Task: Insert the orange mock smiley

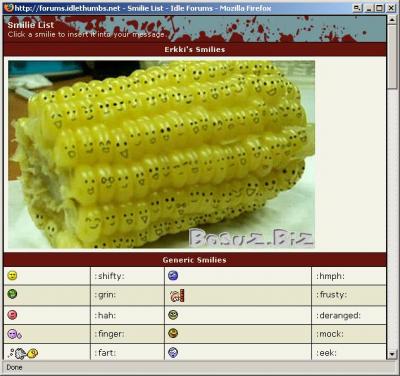Action: 173,333
